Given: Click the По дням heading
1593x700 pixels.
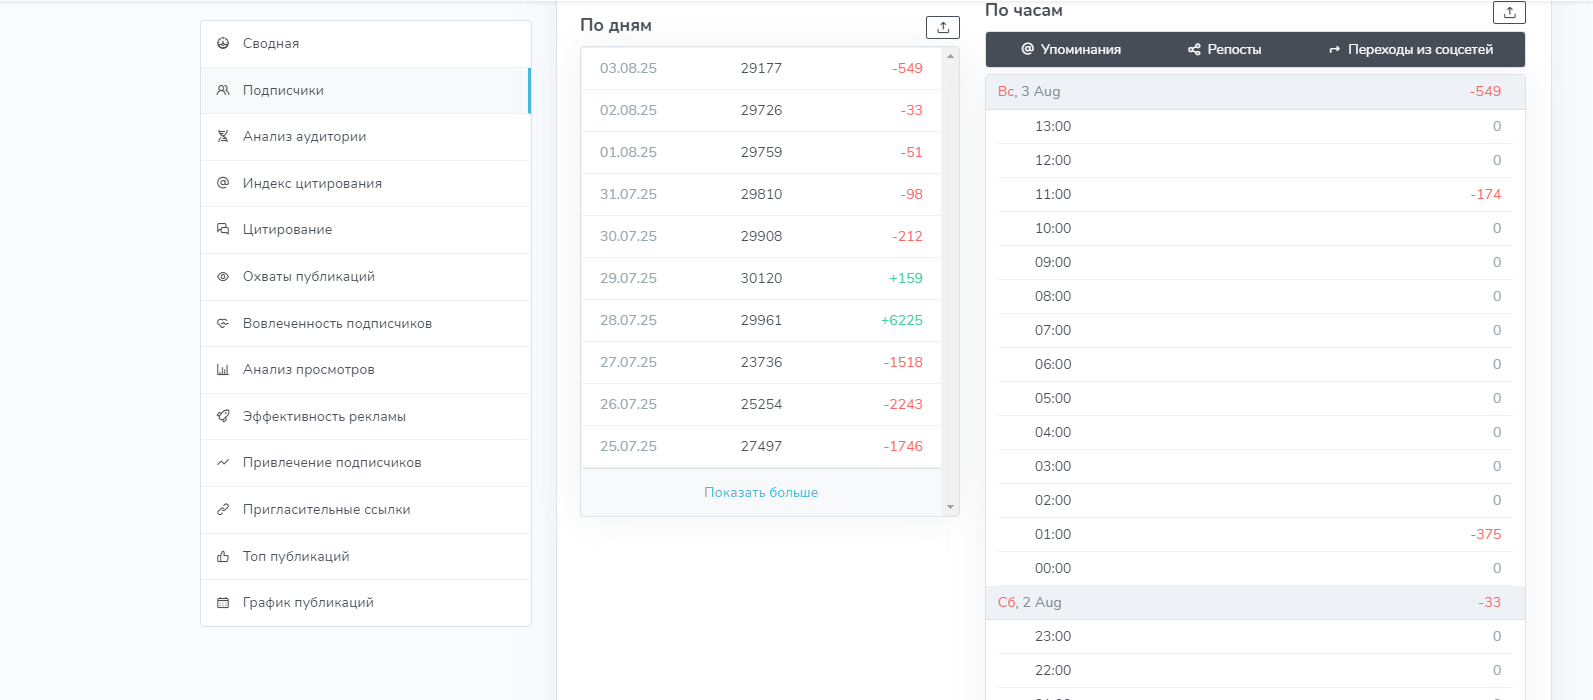Looking at the screenshot, I should 616,25.
